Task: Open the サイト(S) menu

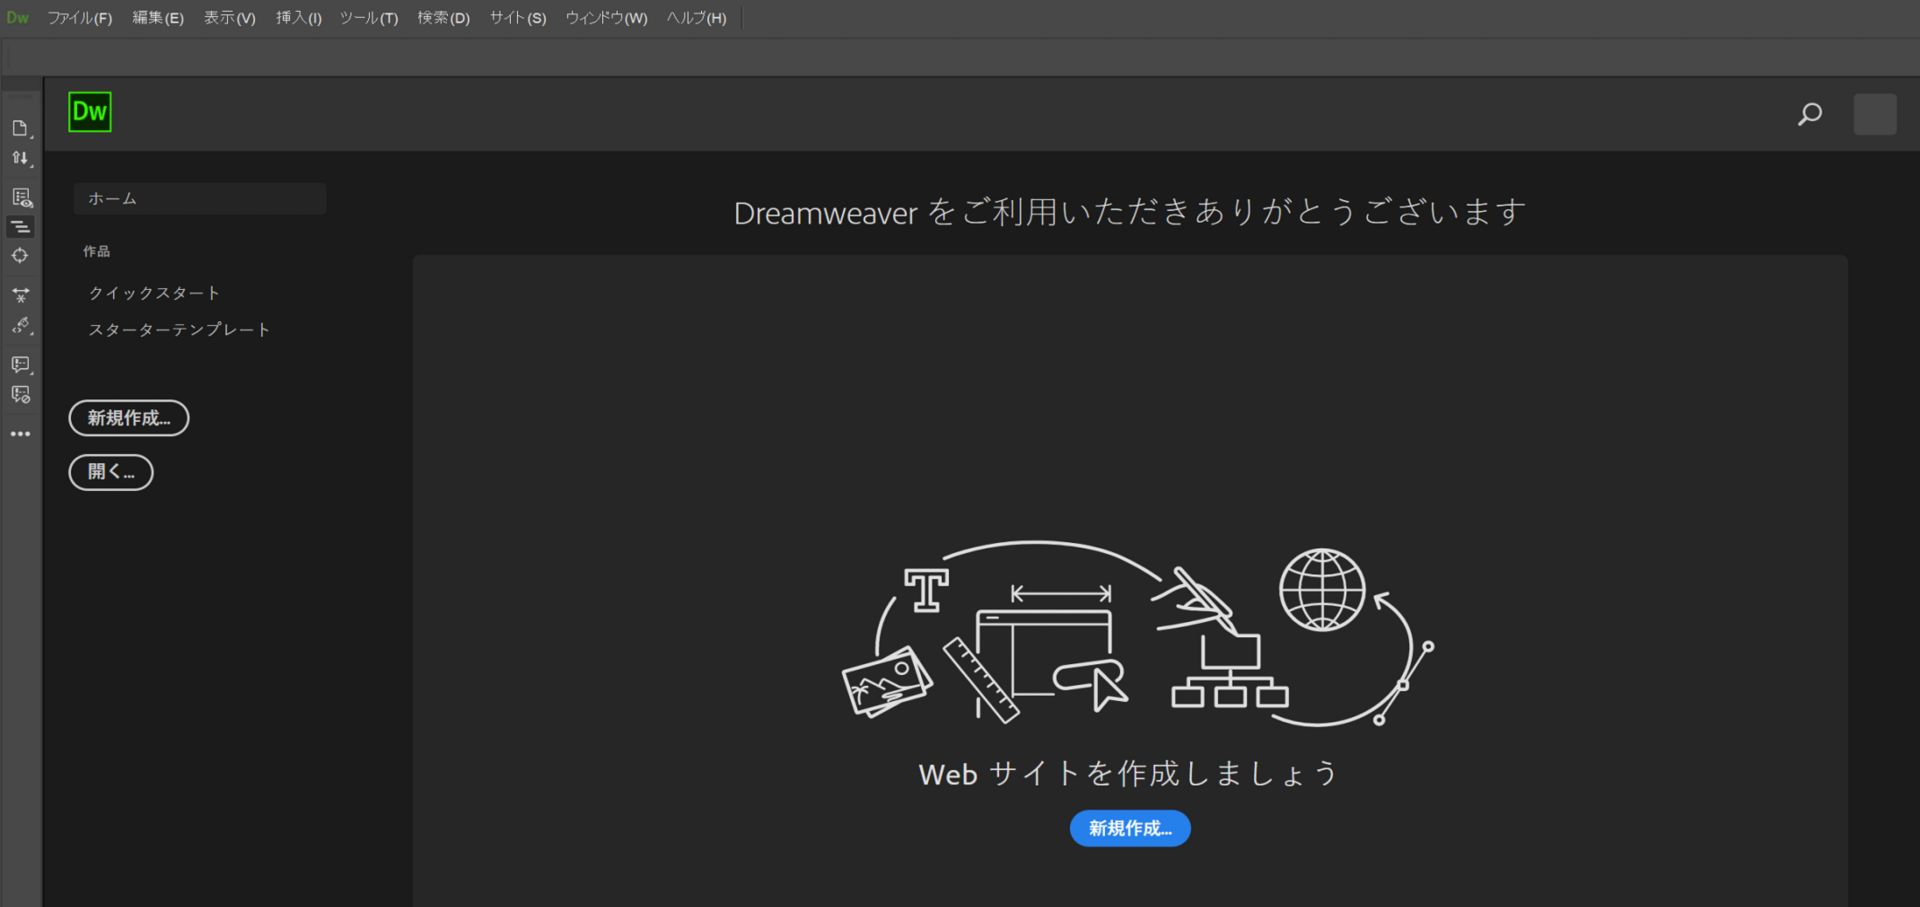Action: tap(516, 17)
